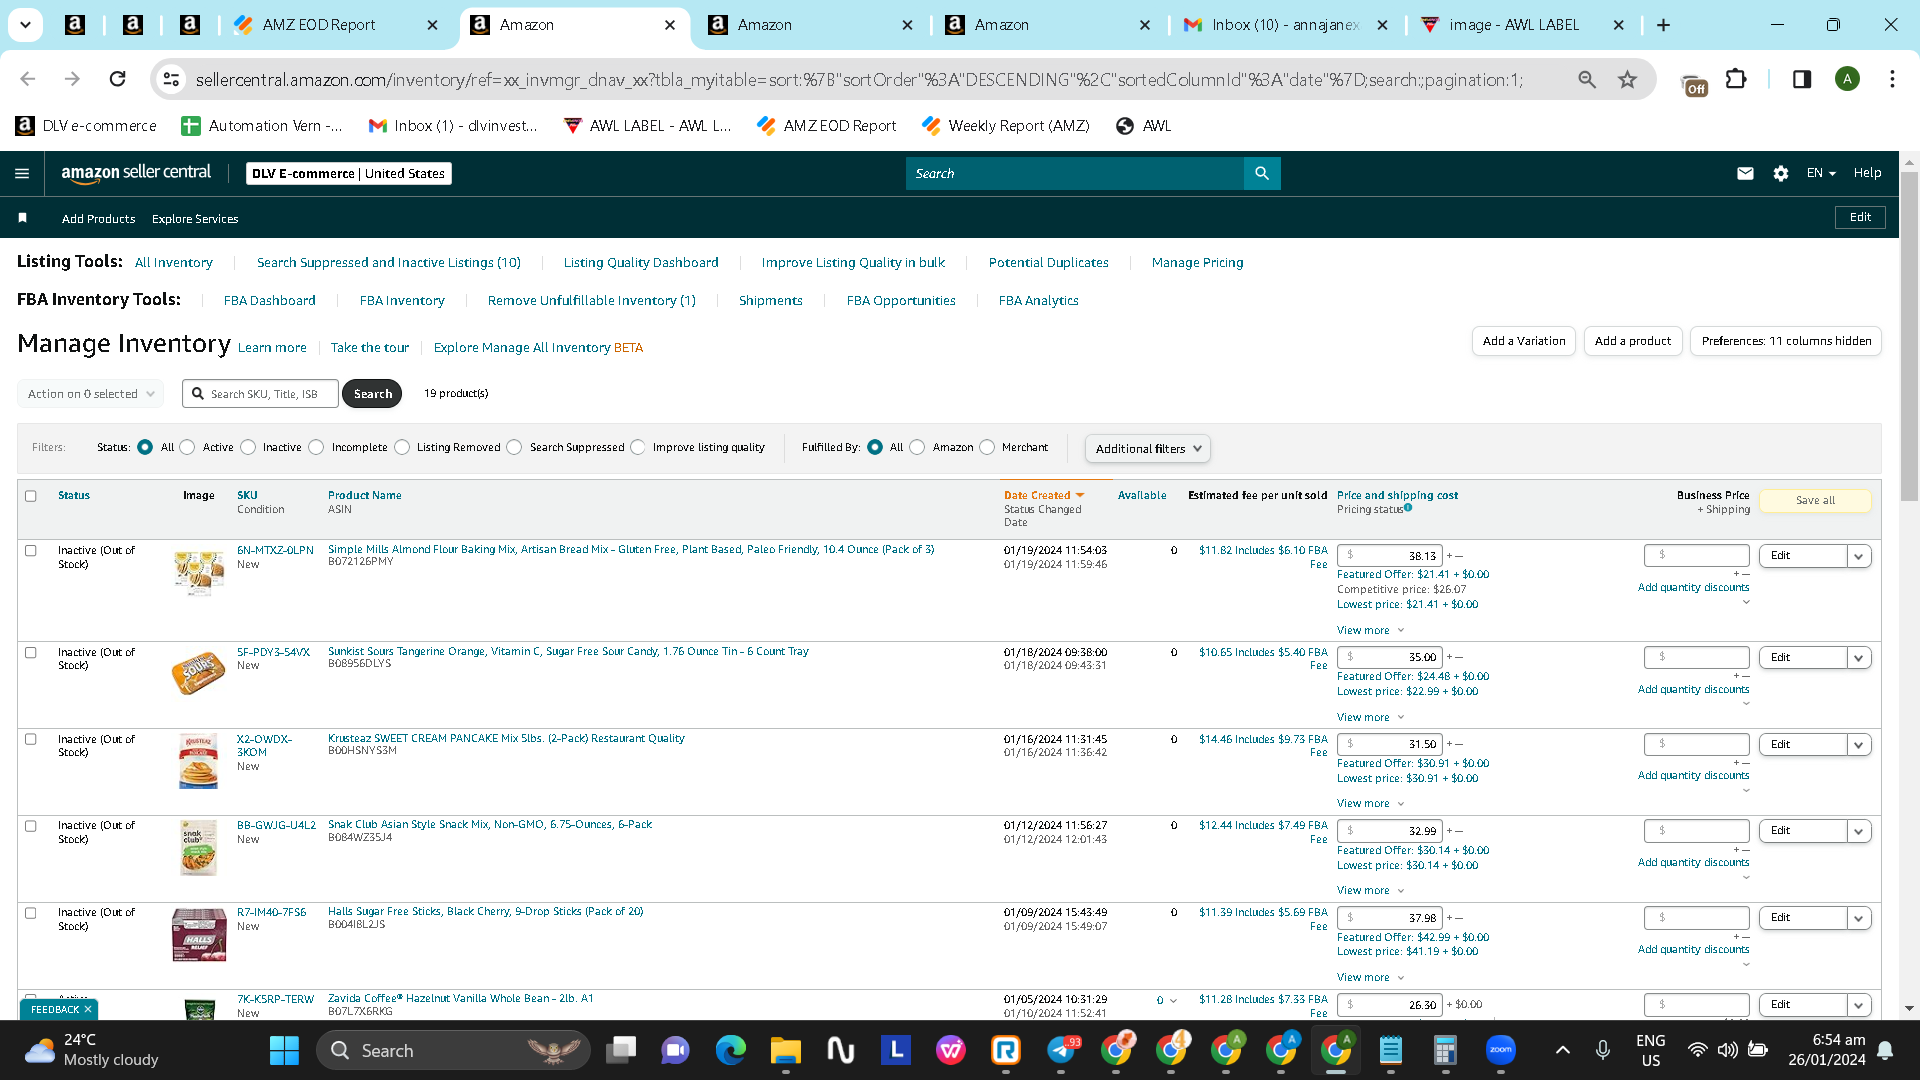Switch to the AMZ EOD Report tab
Screen dimensions: 1920x1080
[x=335, y=25]
